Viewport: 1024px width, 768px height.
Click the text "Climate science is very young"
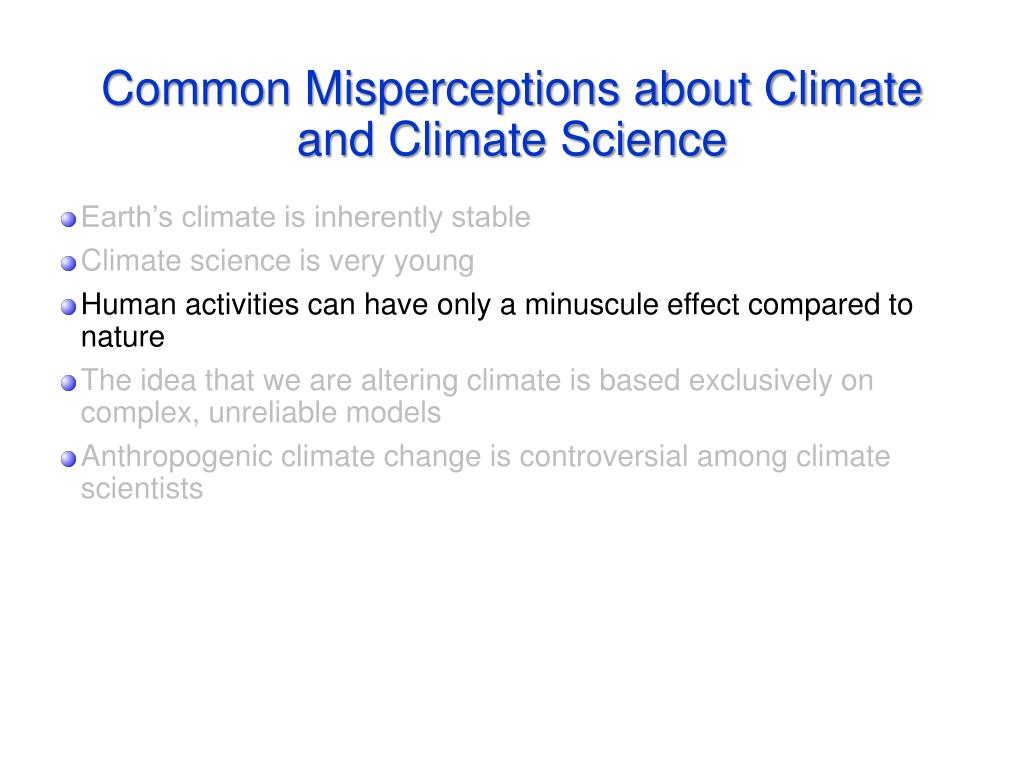[278, 262]
